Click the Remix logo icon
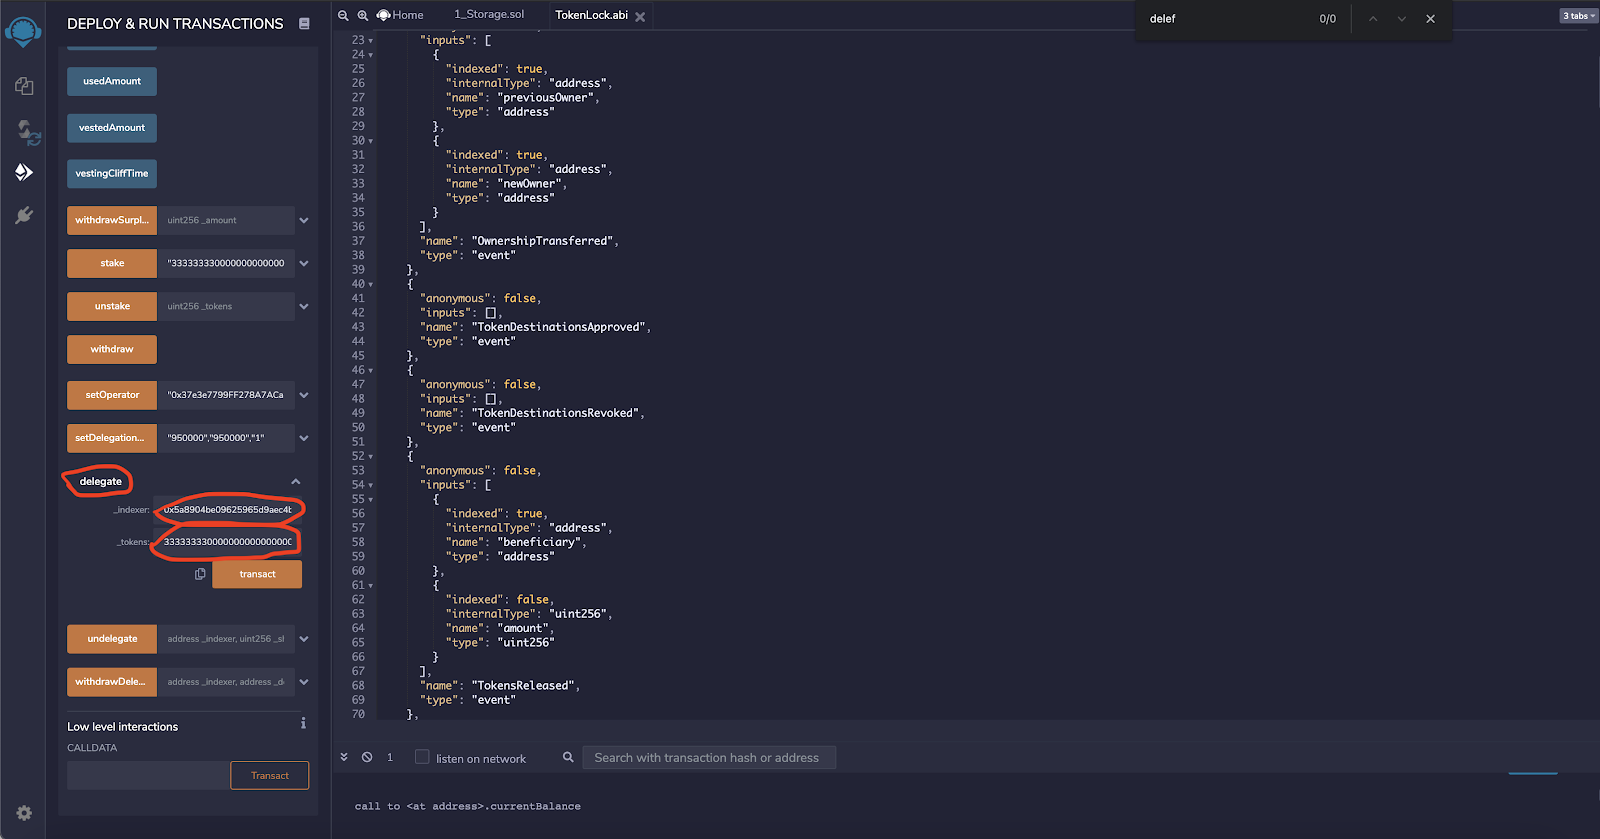 click(x=23, y=32)
